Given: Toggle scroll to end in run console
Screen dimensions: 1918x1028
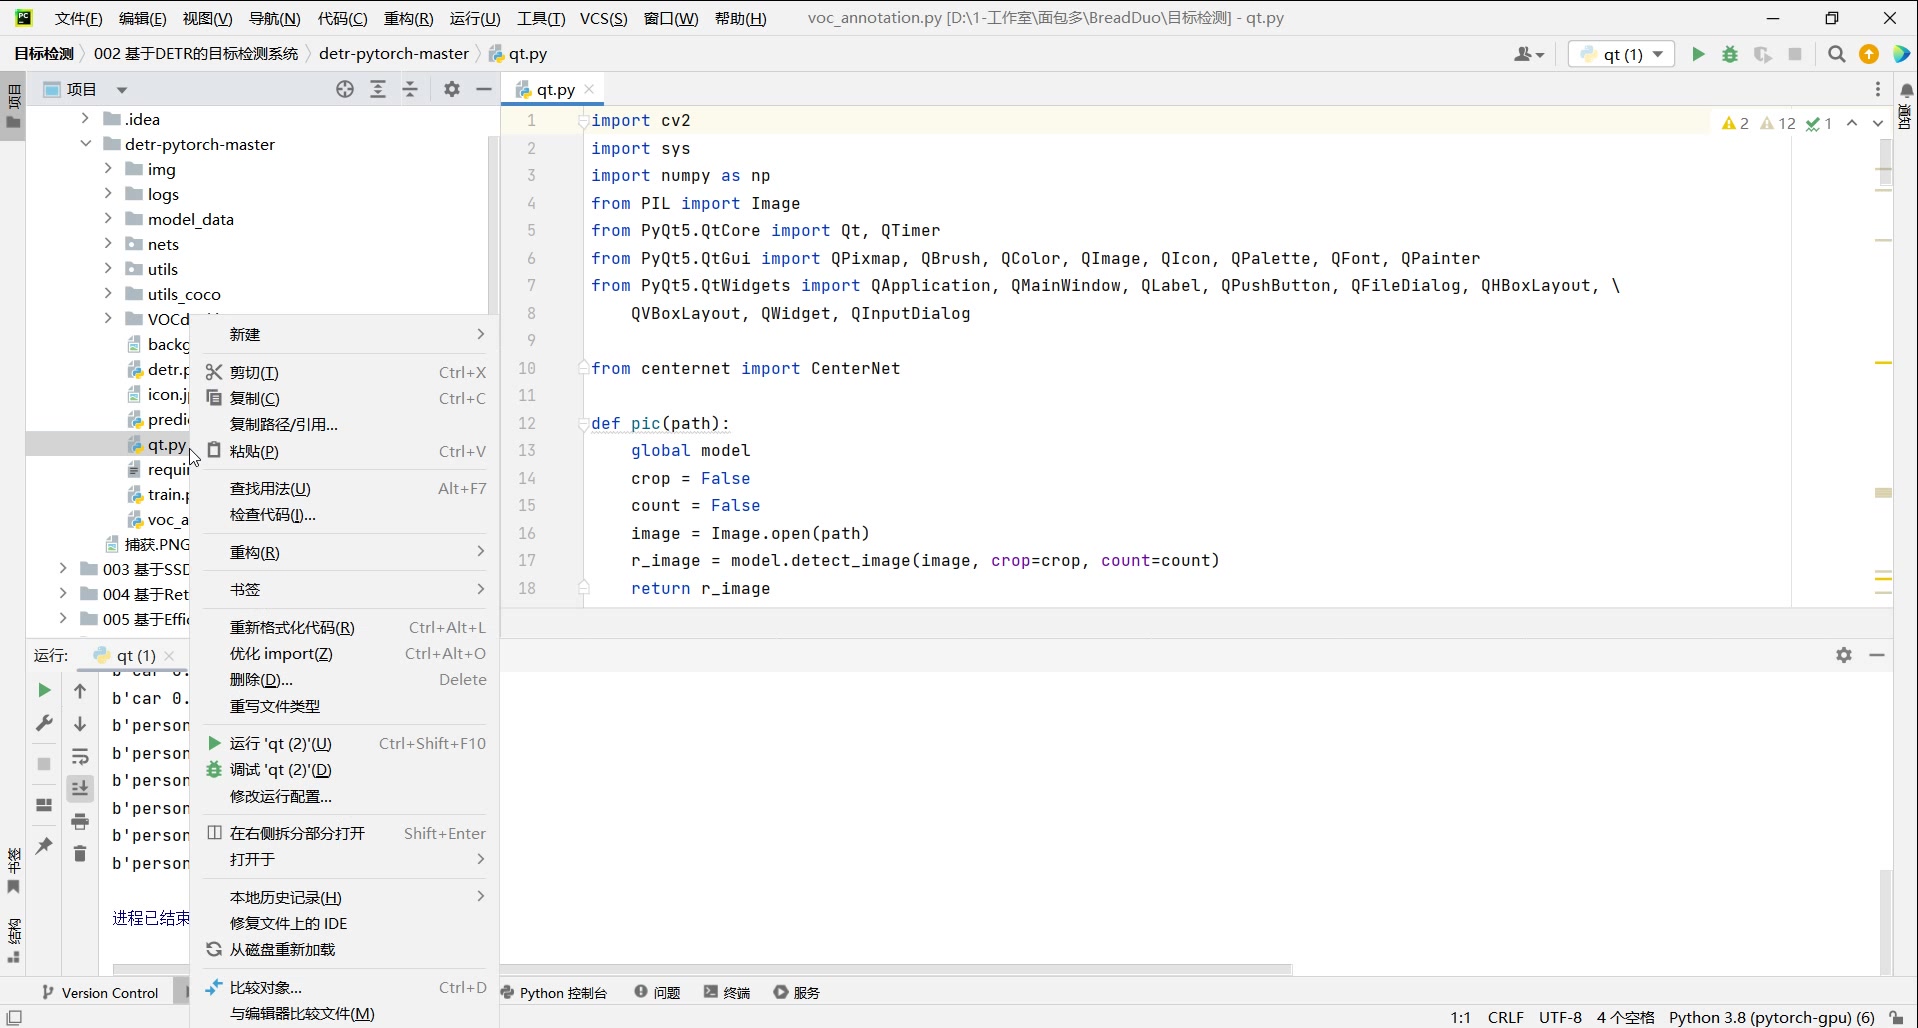Looking at the screenshot, I should coord(80,788).
